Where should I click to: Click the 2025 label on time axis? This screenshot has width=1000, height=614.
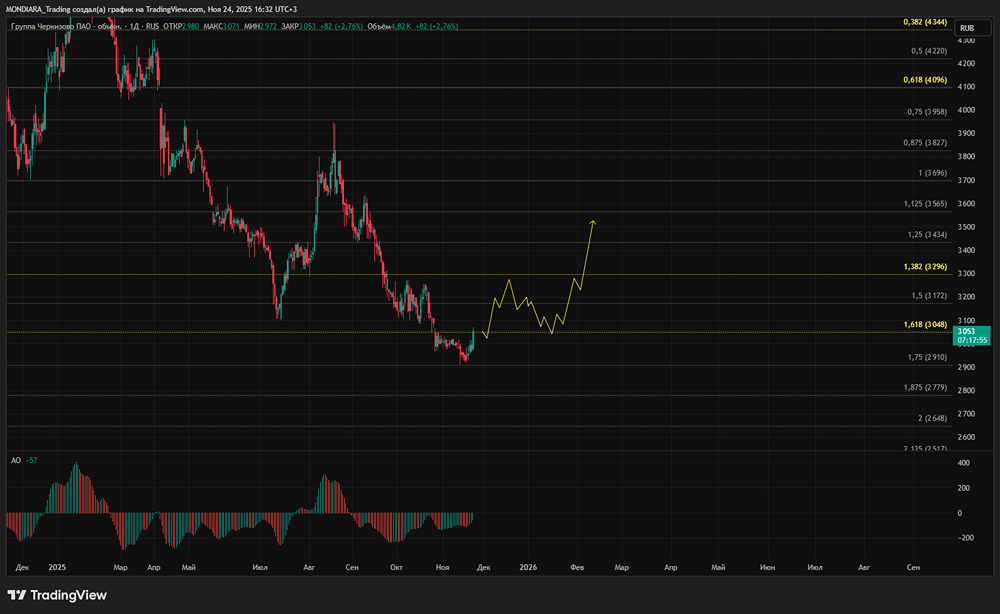tap(57, 567)
